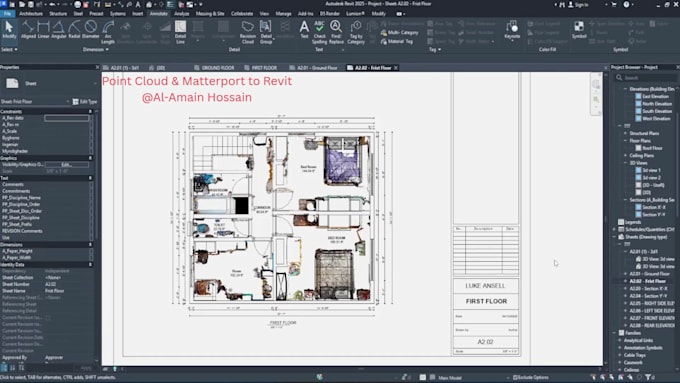Choose the Diameter dimension tool

[90, 30]
